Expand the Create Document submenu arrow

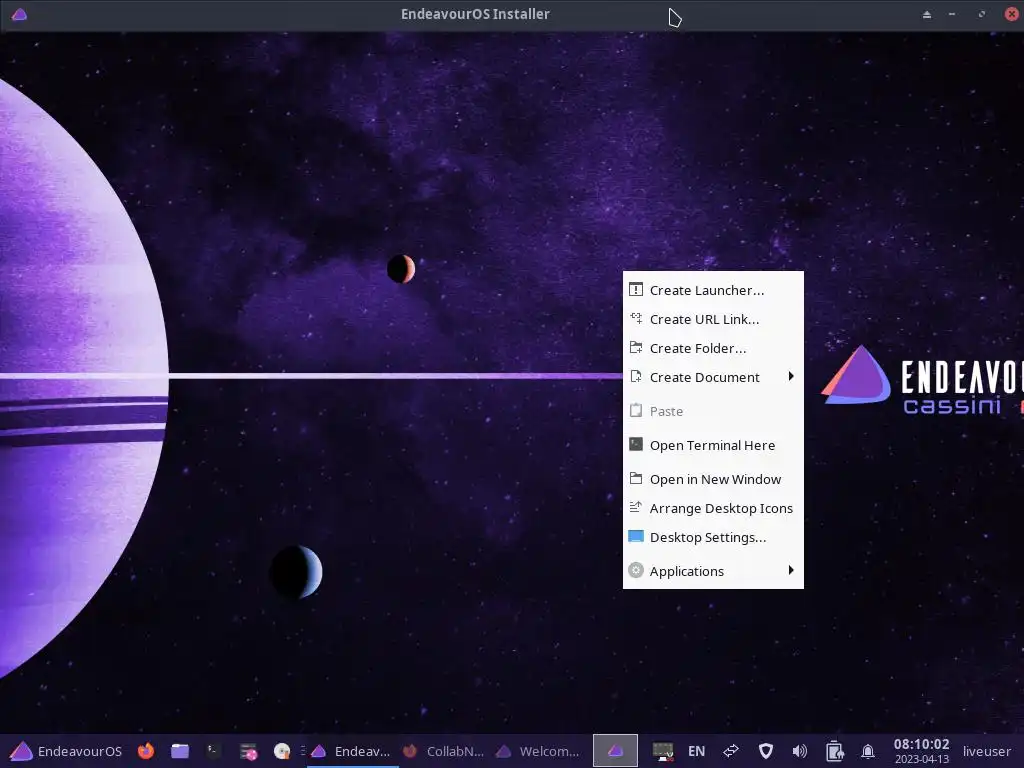tap(791, 376)
